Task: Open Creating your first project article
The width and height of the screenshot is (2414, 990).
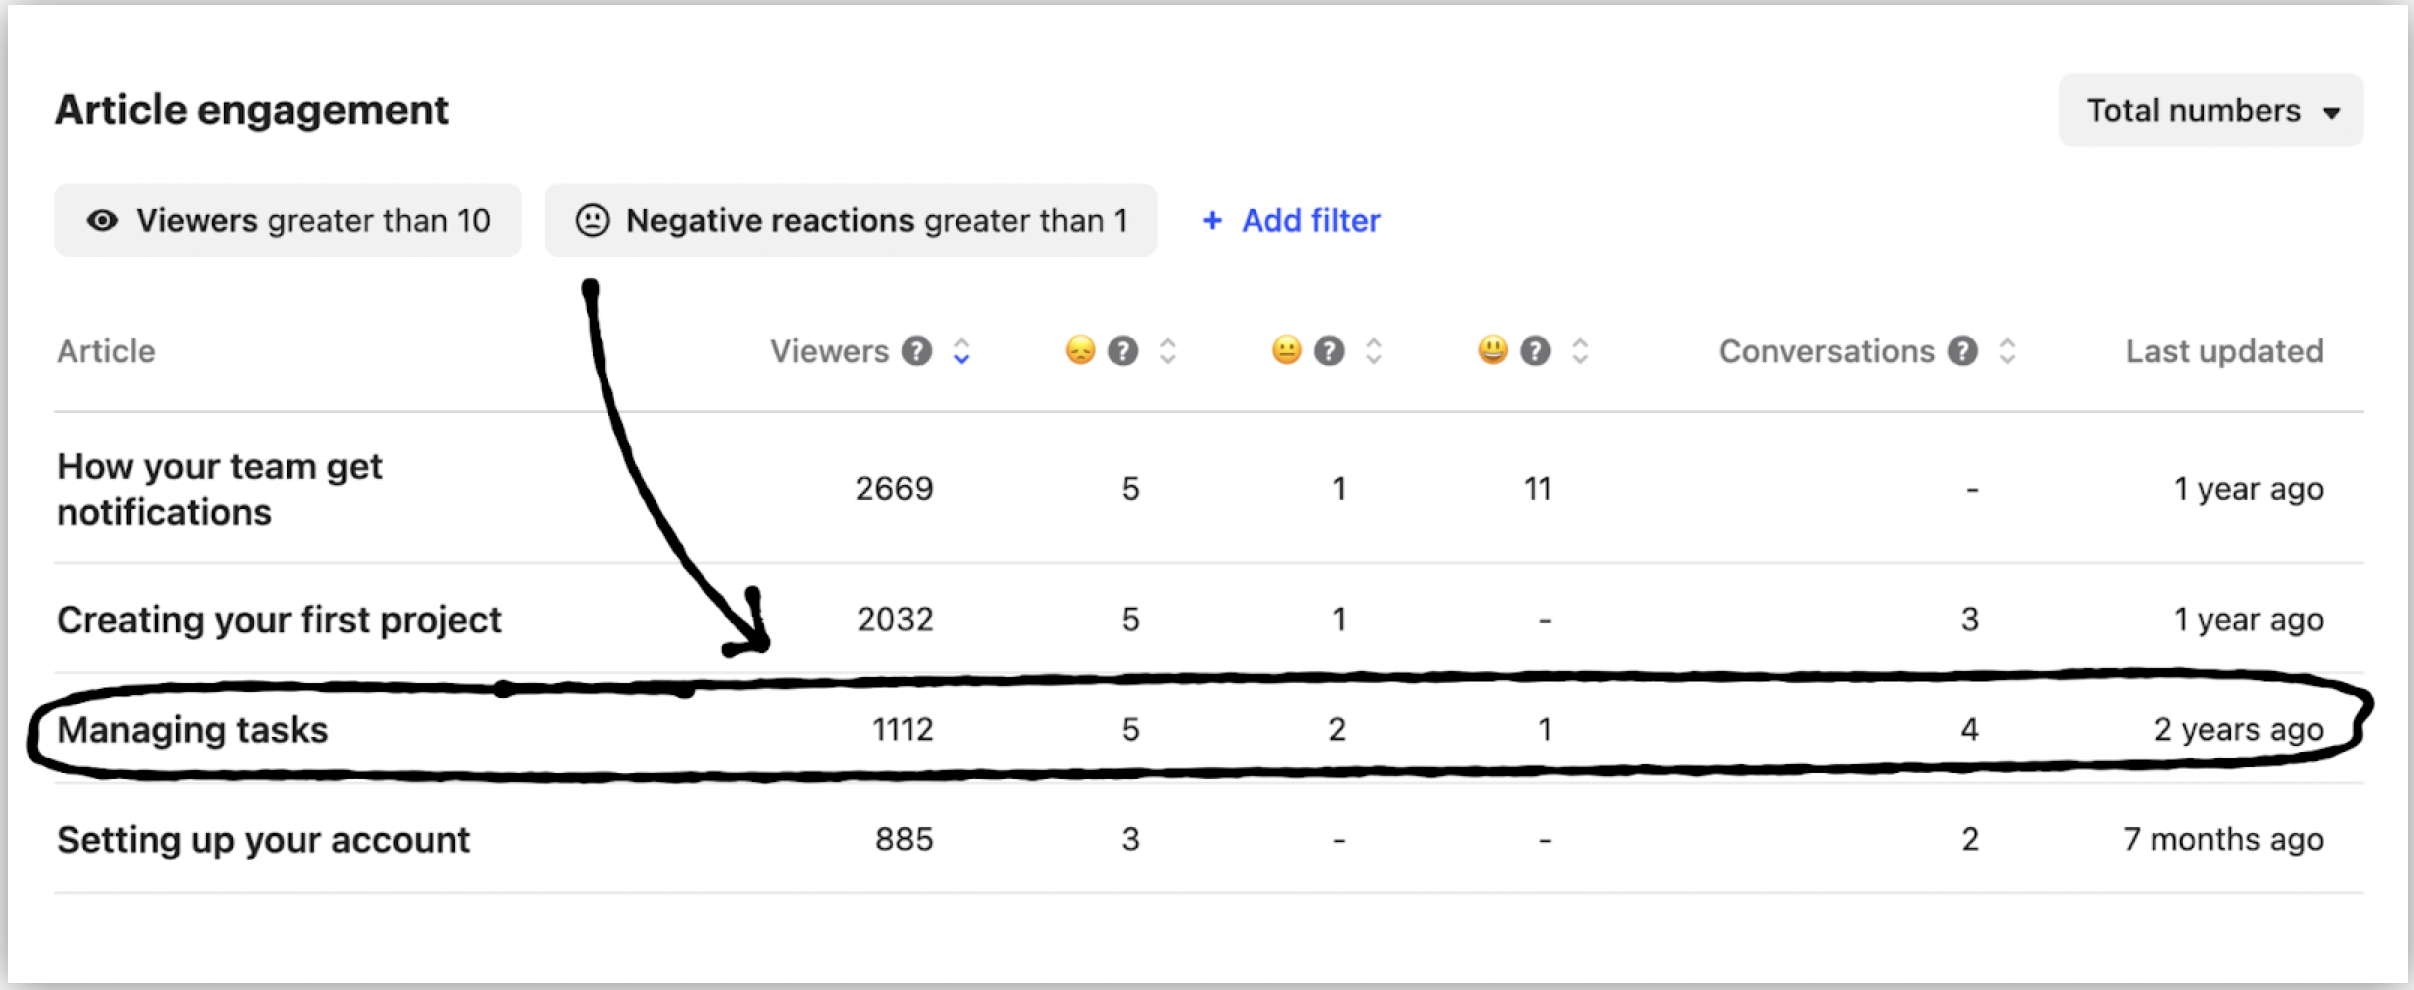Action: click(279, 620)
